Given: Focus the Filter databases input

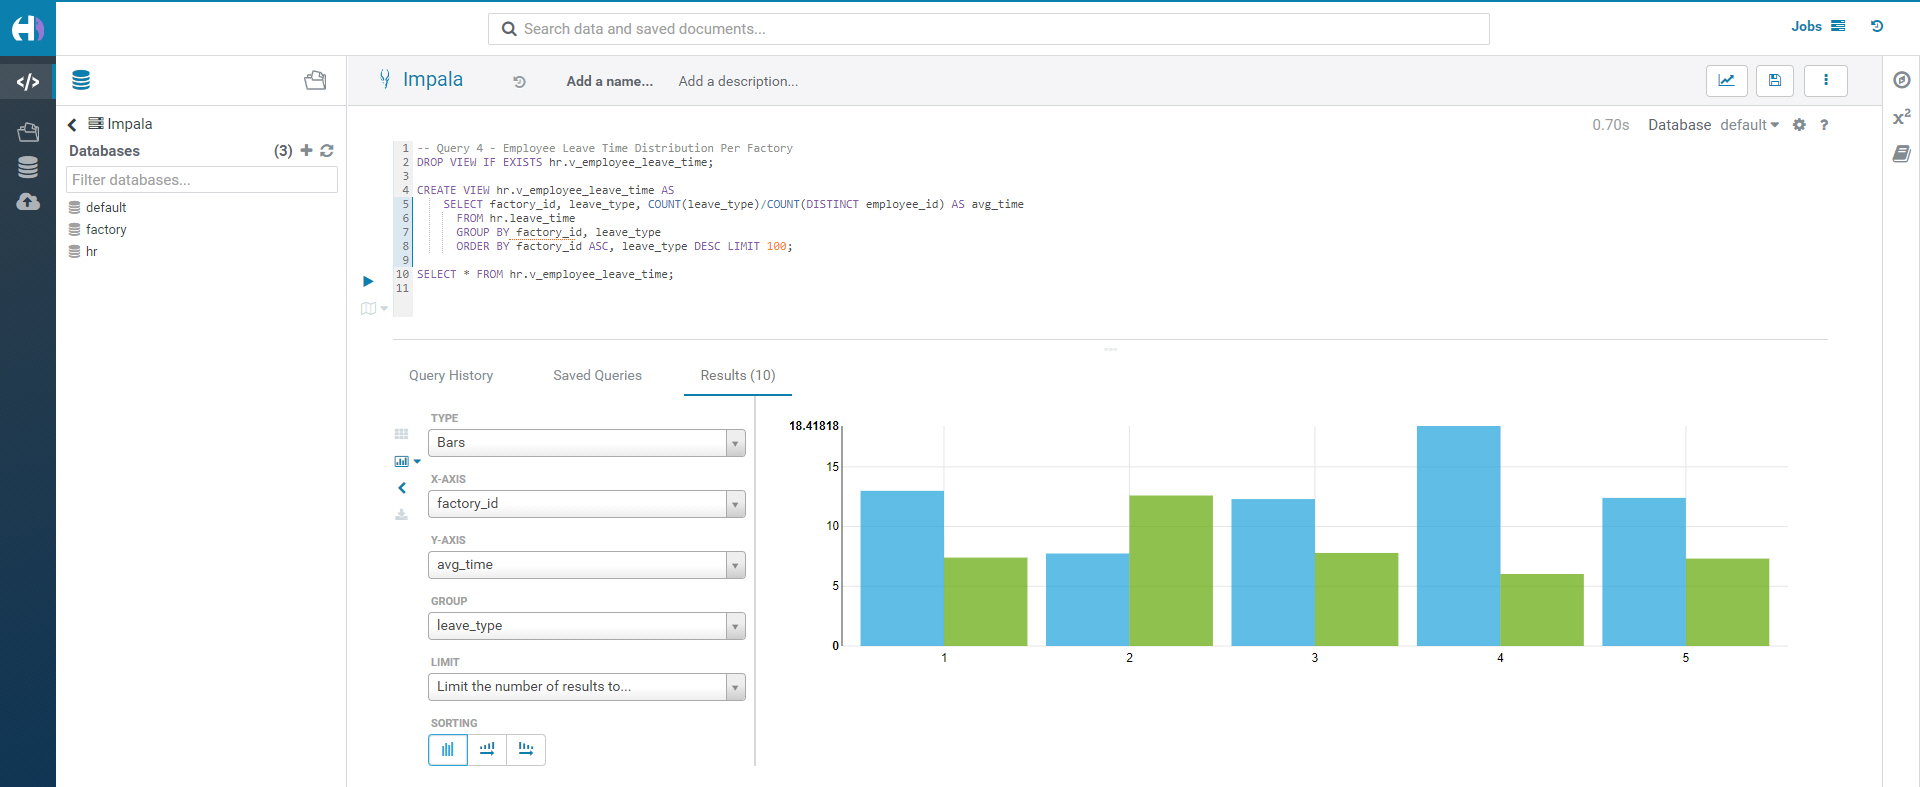Looking at the screenshot, I should 202,180.
